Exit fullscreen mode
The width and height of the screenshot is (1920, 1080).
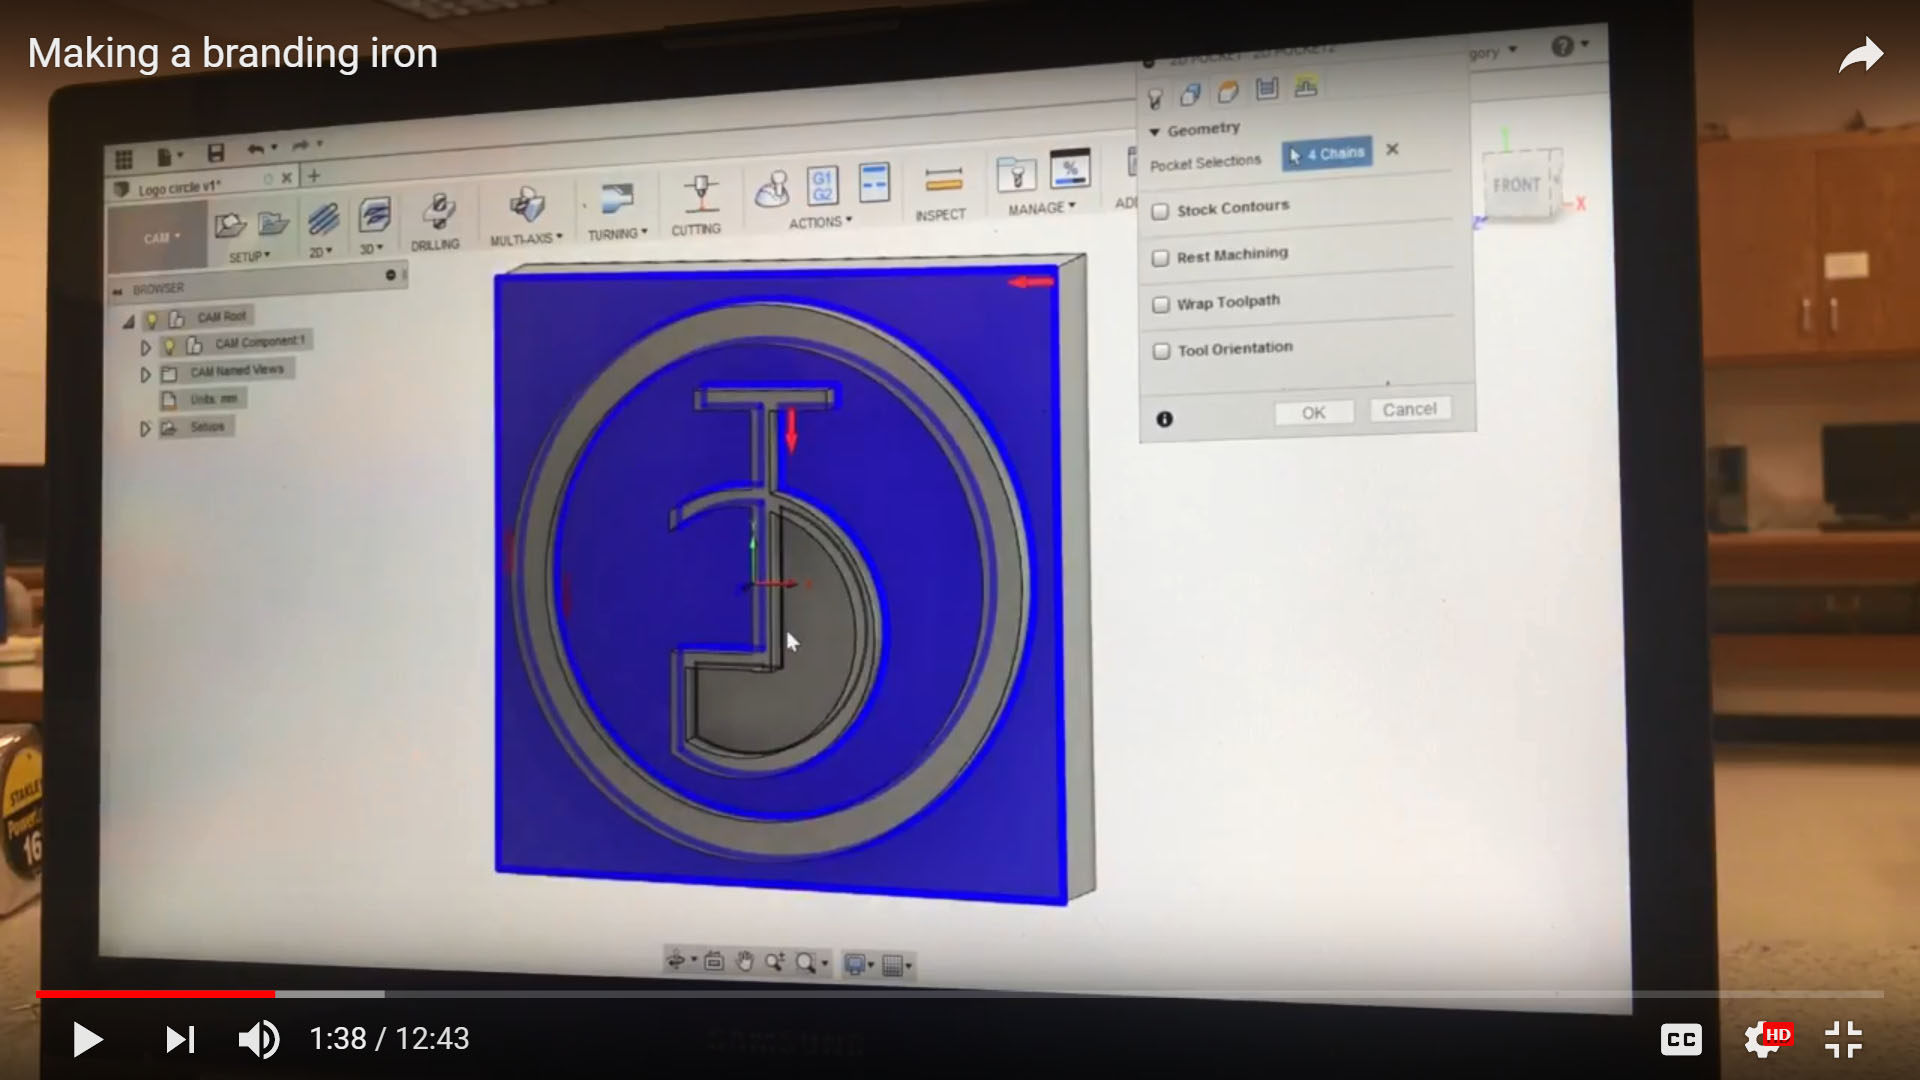point(1843,1040)
